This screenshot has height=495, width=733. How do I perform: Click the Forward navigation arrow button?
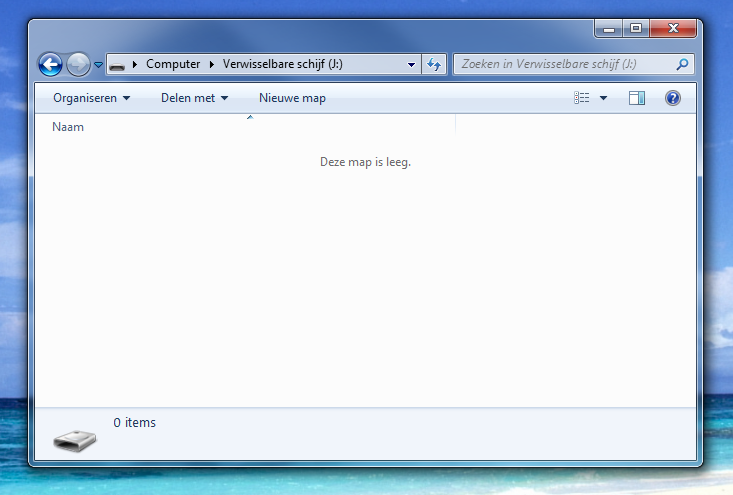point(78,65)
